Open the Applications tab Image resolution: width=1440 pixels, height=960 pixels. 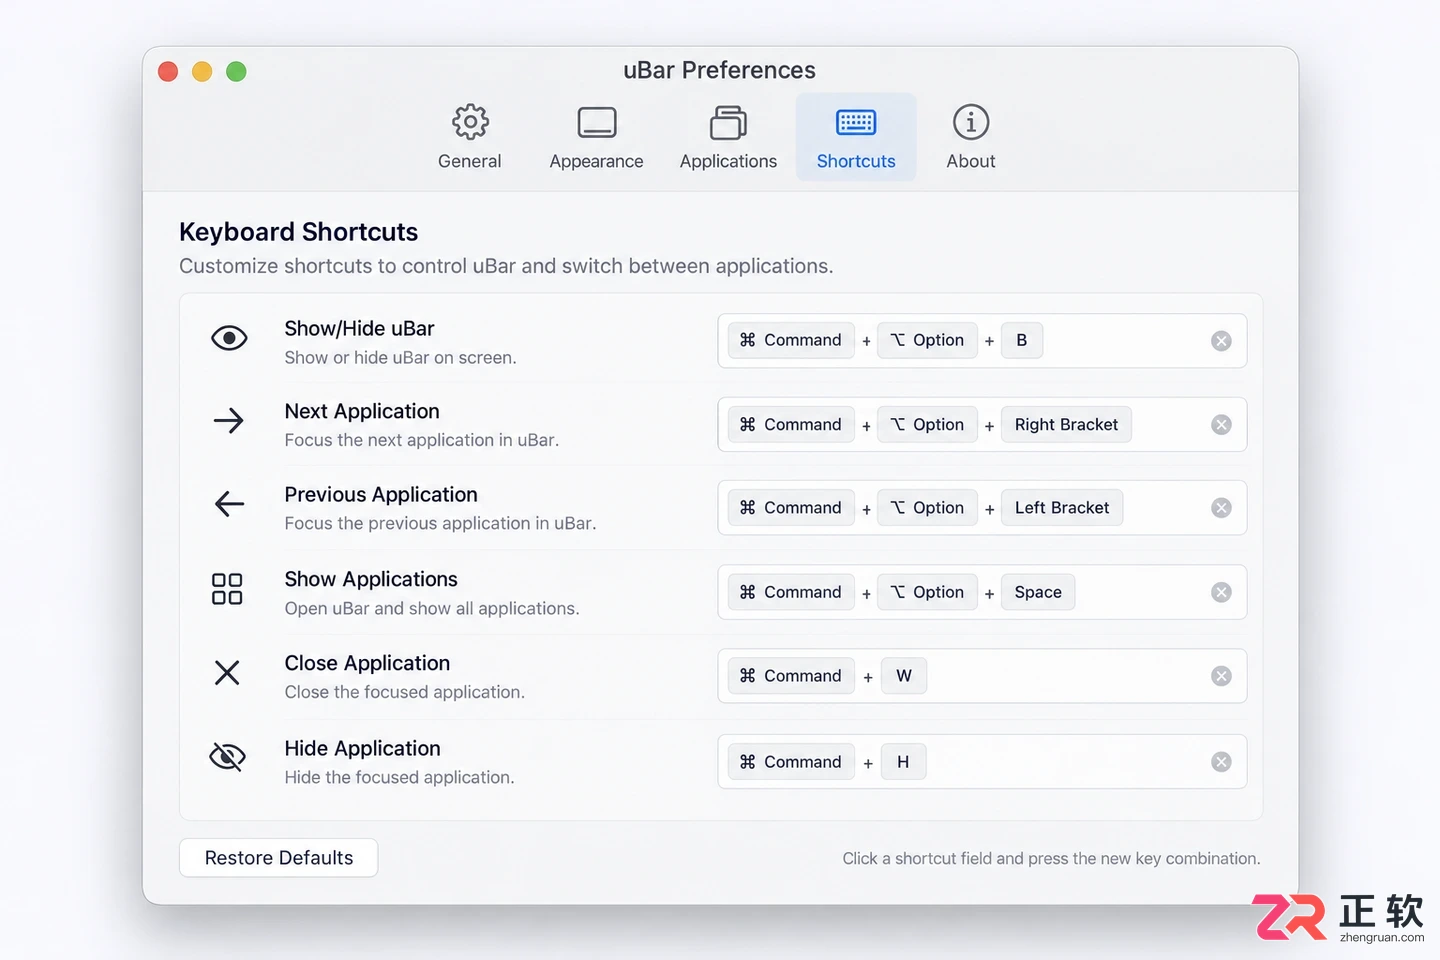tap(728, 137)
